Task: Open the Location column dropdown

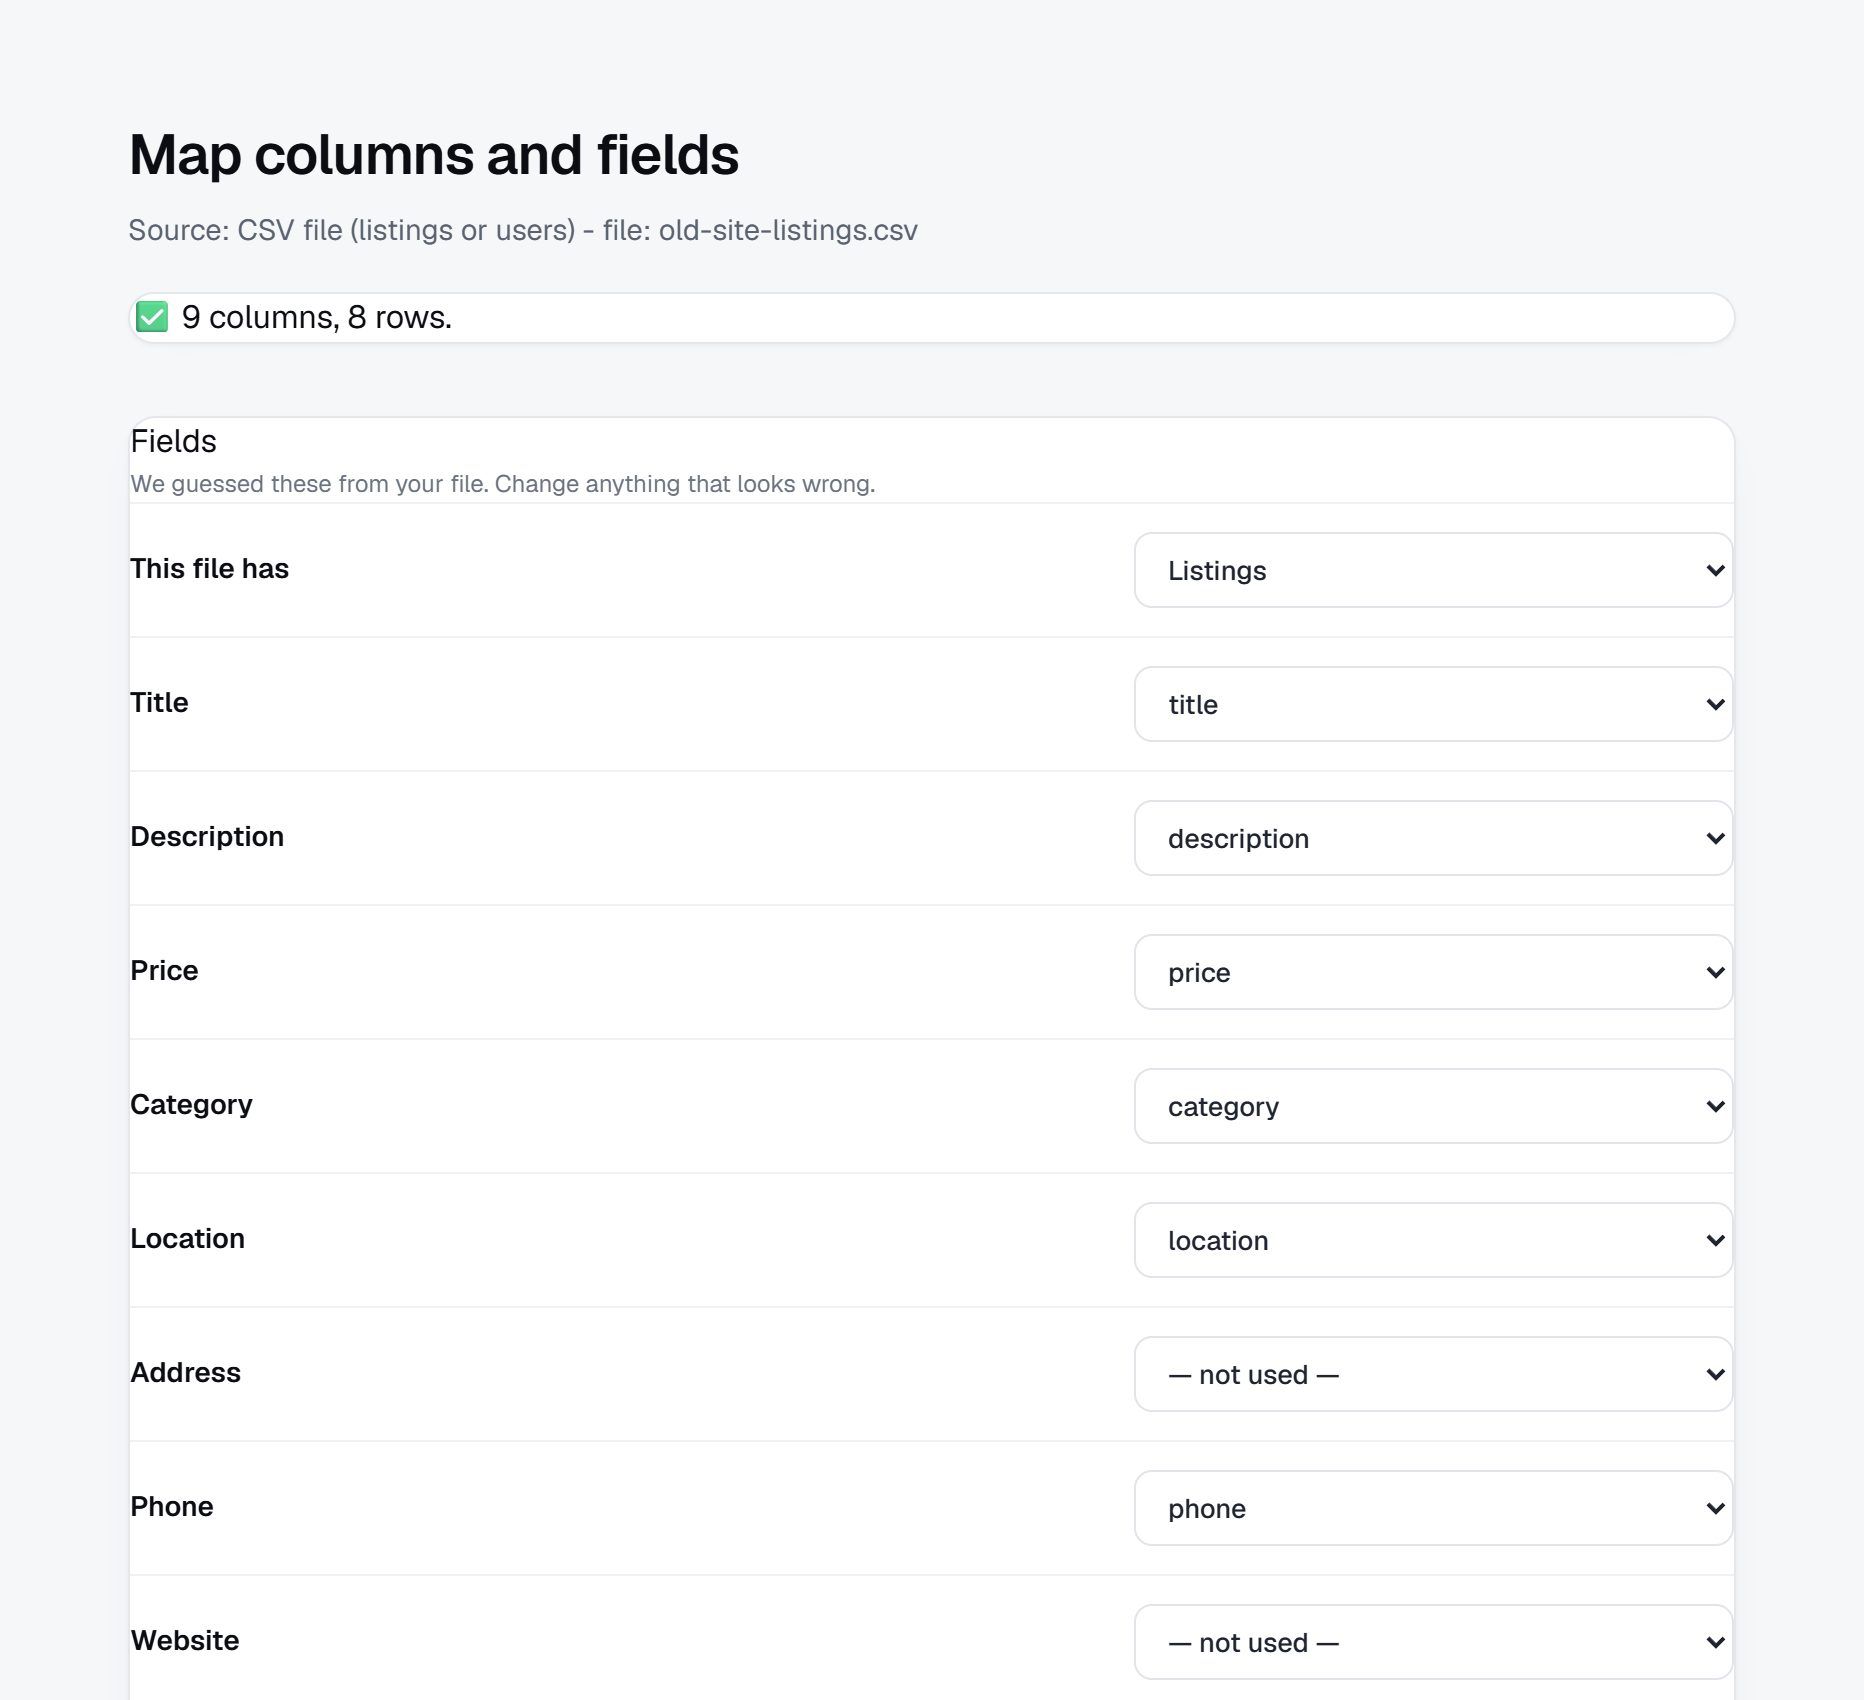Action: pos(1433,1240)
